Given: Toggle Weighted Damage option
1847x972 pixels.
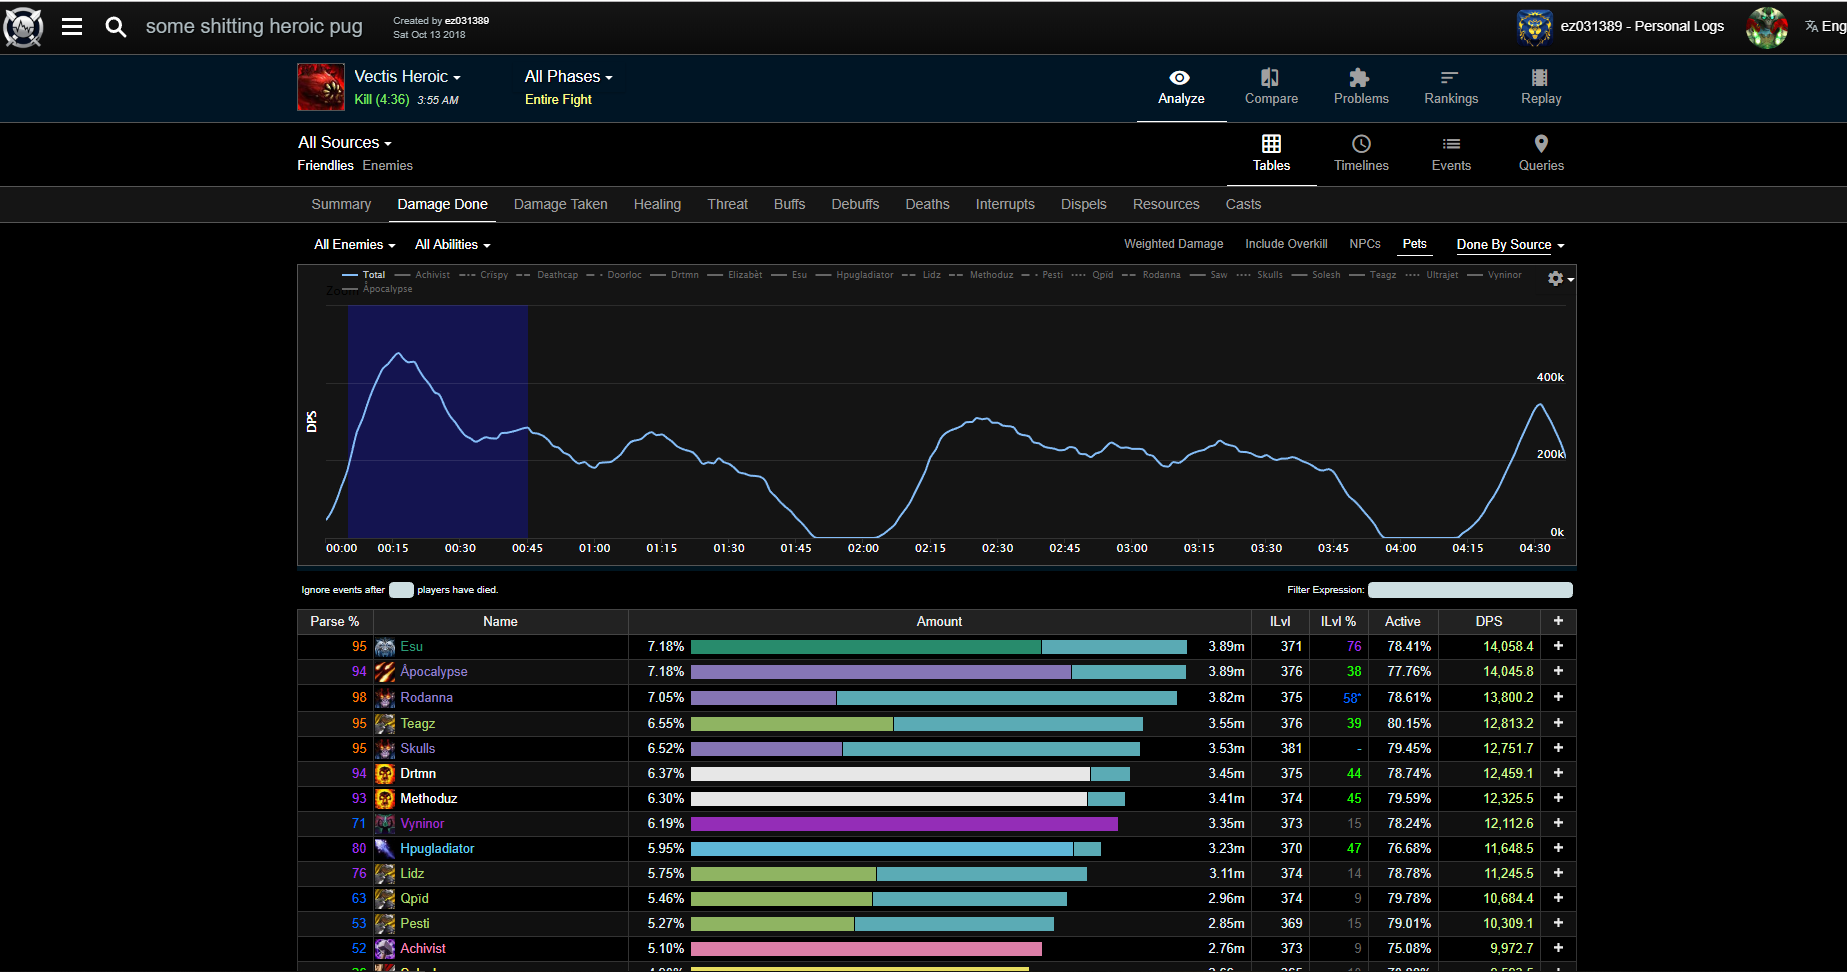Looking at the screenshot, I should 1173,244.
